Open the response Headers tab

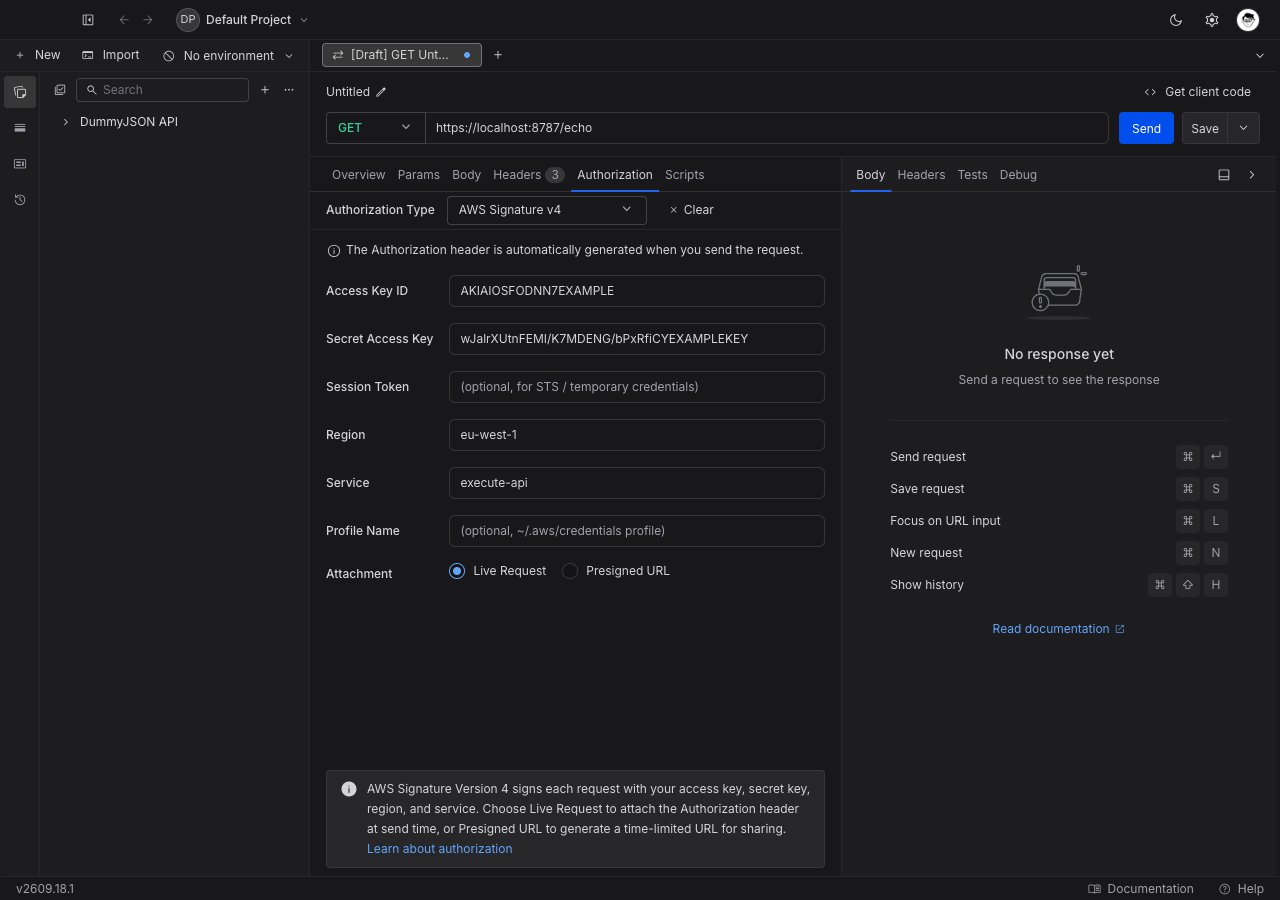(921, 175)
